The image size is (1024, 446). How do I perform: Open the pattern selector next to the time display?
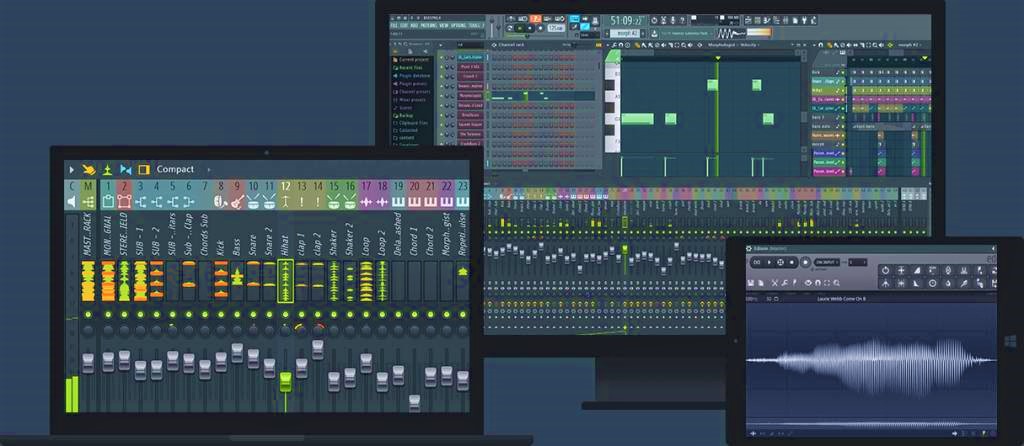click(626, 33)
